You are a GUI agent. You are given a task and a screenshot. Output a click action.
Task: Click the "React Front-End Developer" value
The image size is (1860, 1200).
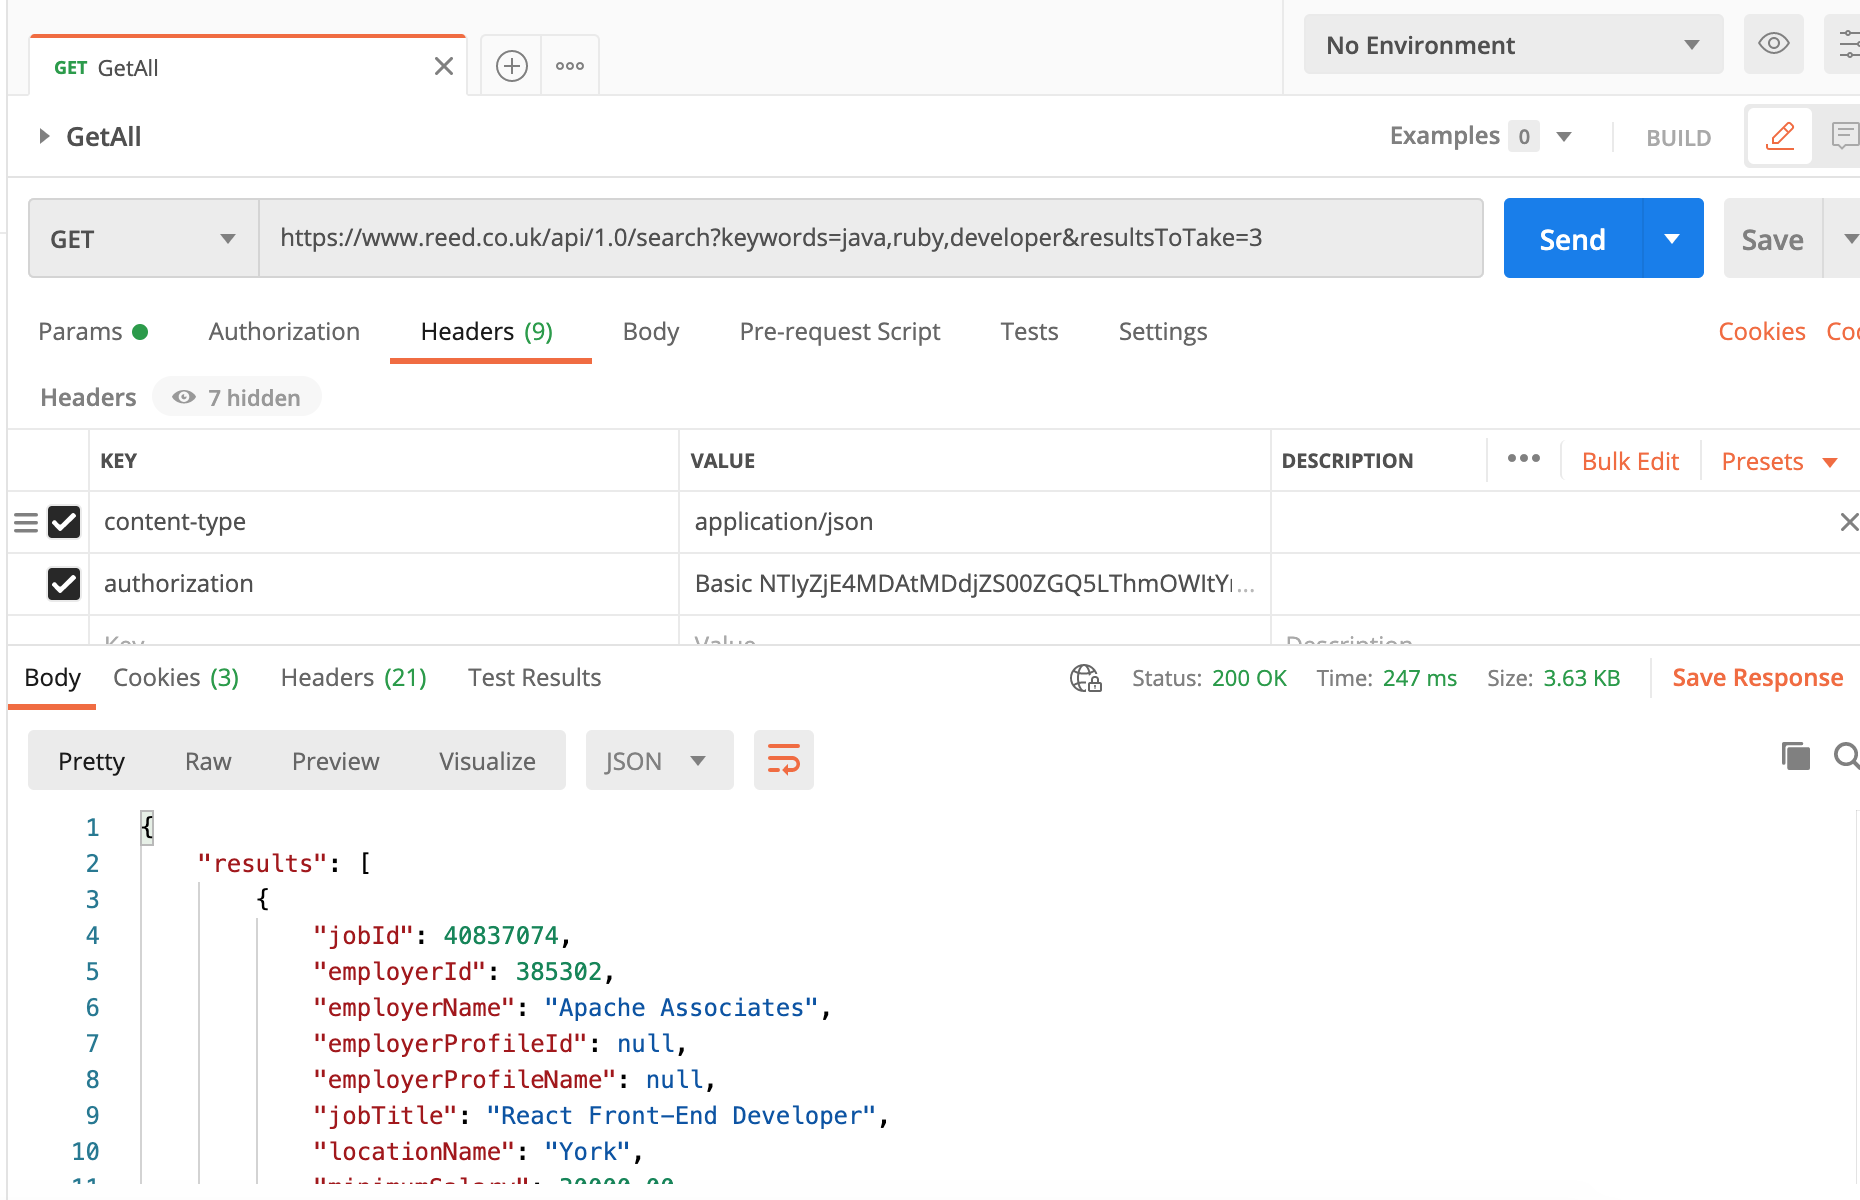[681, 1115]
